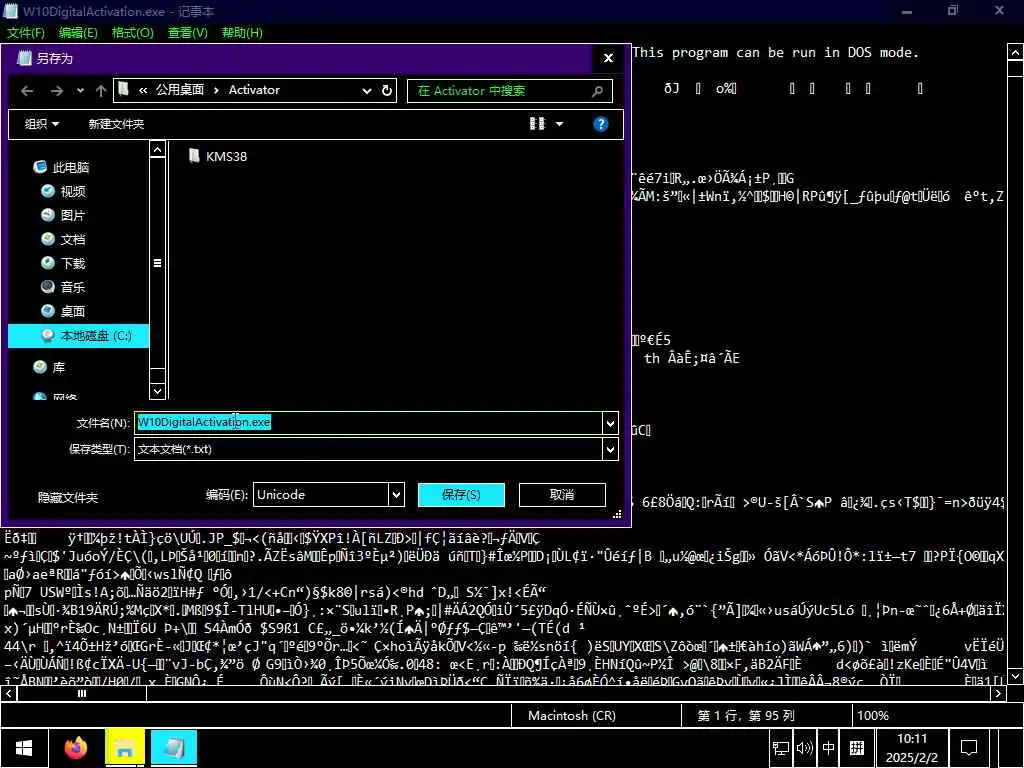The height and width of the screenshot is (768, 1024).
Task: Click the Macintosh (CR) status text
Action: 571,716
